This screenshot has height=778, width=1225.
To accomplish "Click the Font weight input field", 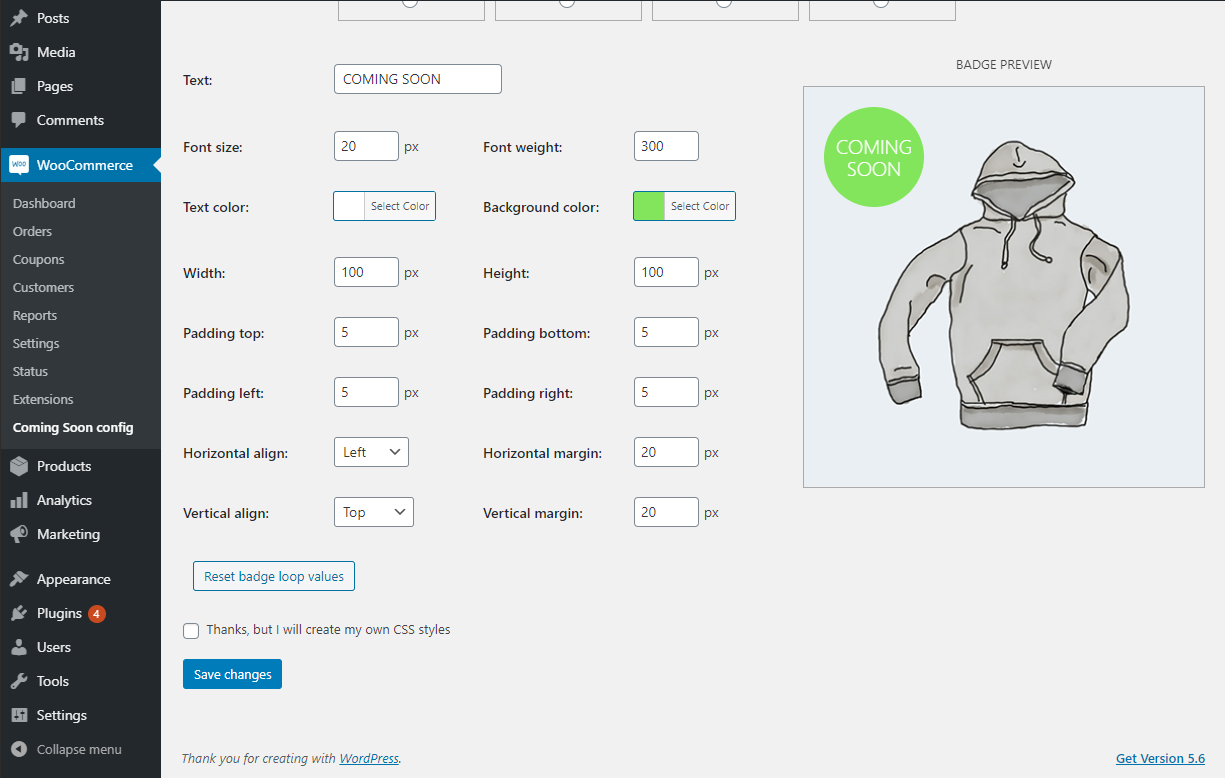I will (x=666, y=146).
